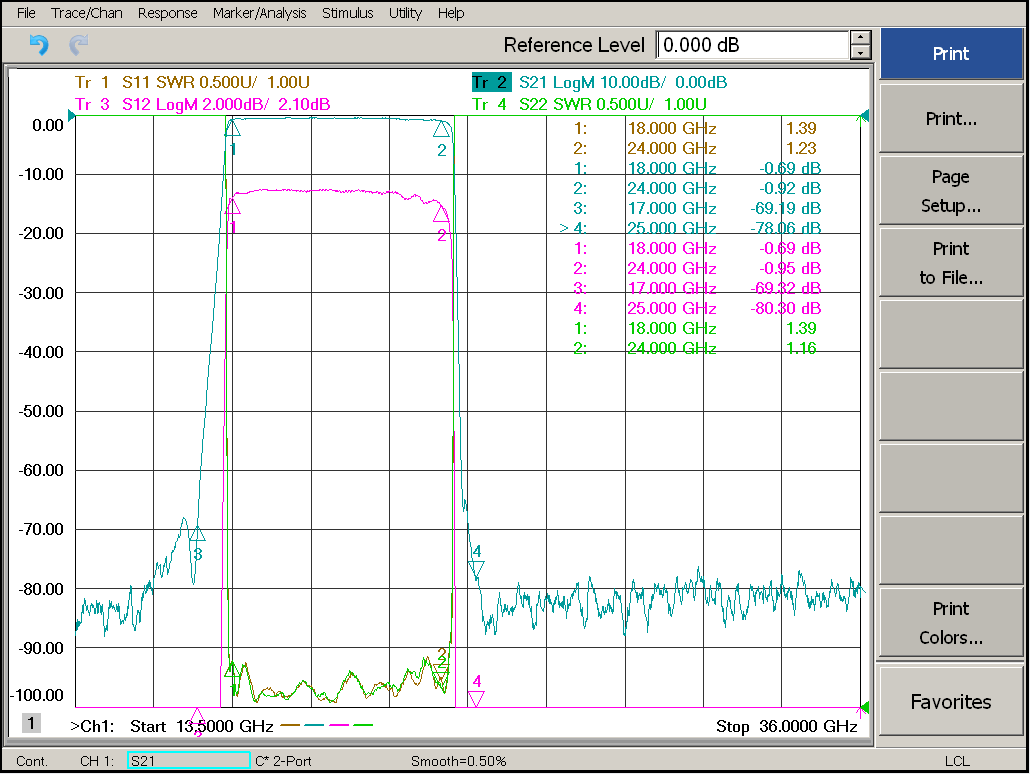Click the Favorites softkey
This screenshot has width=1030, height=774.
point(951,702)
